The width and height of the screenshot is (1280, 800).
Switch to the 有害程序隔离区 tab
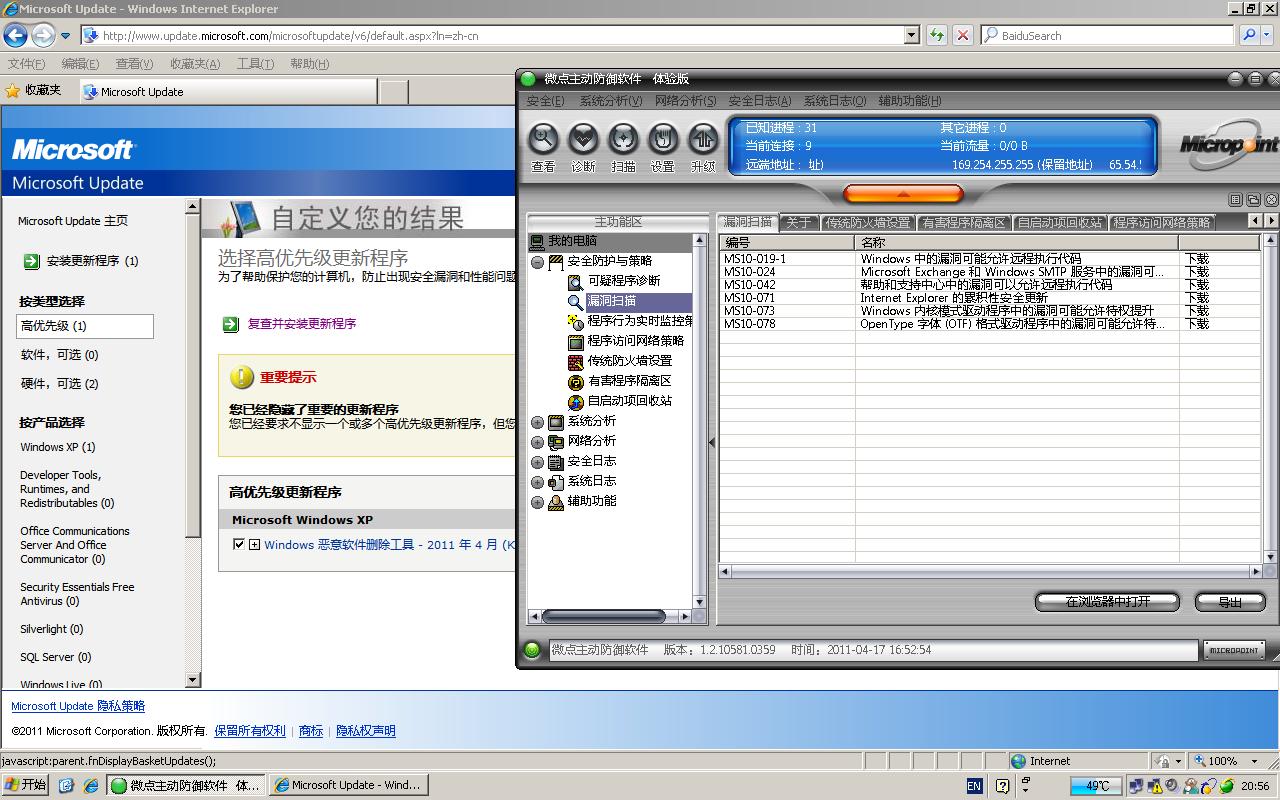tap(963, 223)
